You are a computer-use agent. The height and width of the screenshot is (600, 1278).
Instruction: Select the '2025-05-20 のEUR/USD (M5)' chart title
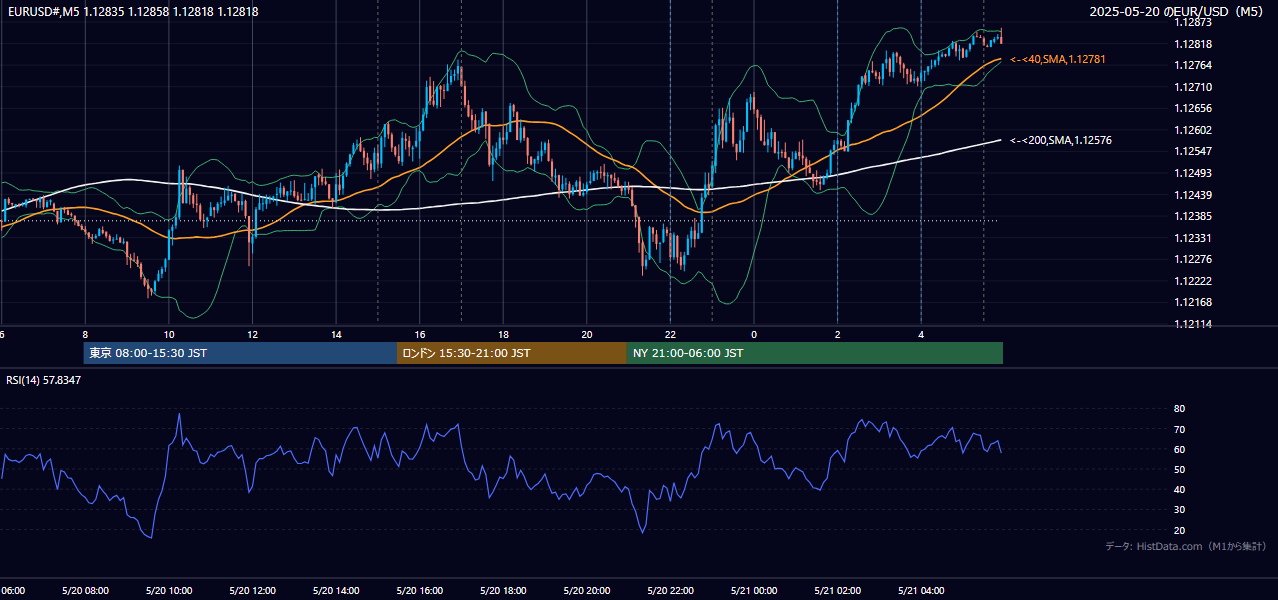point(1178,11)
